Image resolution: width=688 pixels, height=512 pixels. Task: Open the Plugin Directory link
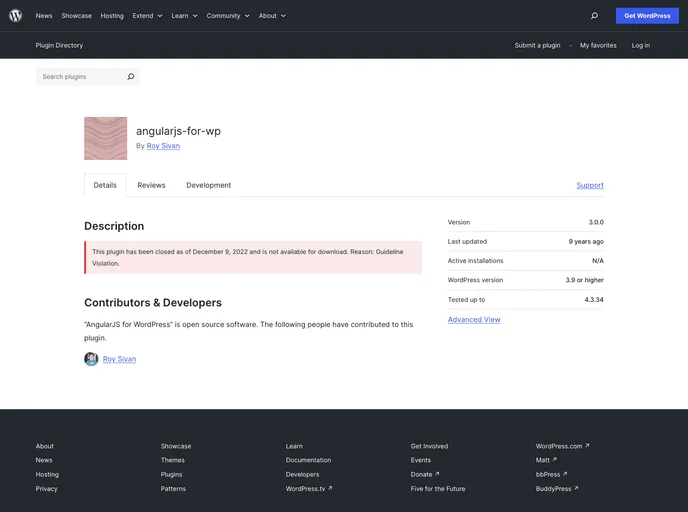pyautogui.click(x=59, y=45)
